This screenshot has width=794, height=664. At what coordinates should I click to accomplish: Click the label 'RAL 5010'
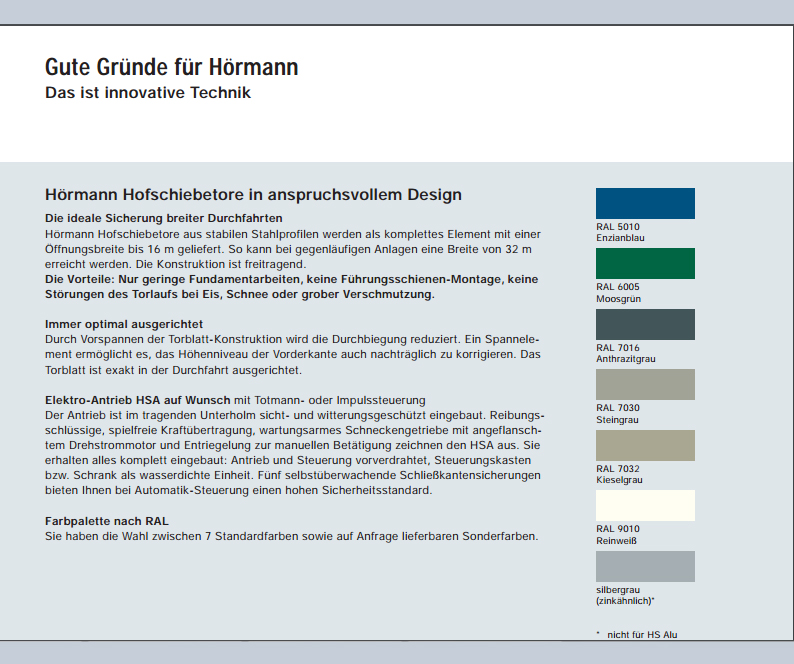pos(618,227)
